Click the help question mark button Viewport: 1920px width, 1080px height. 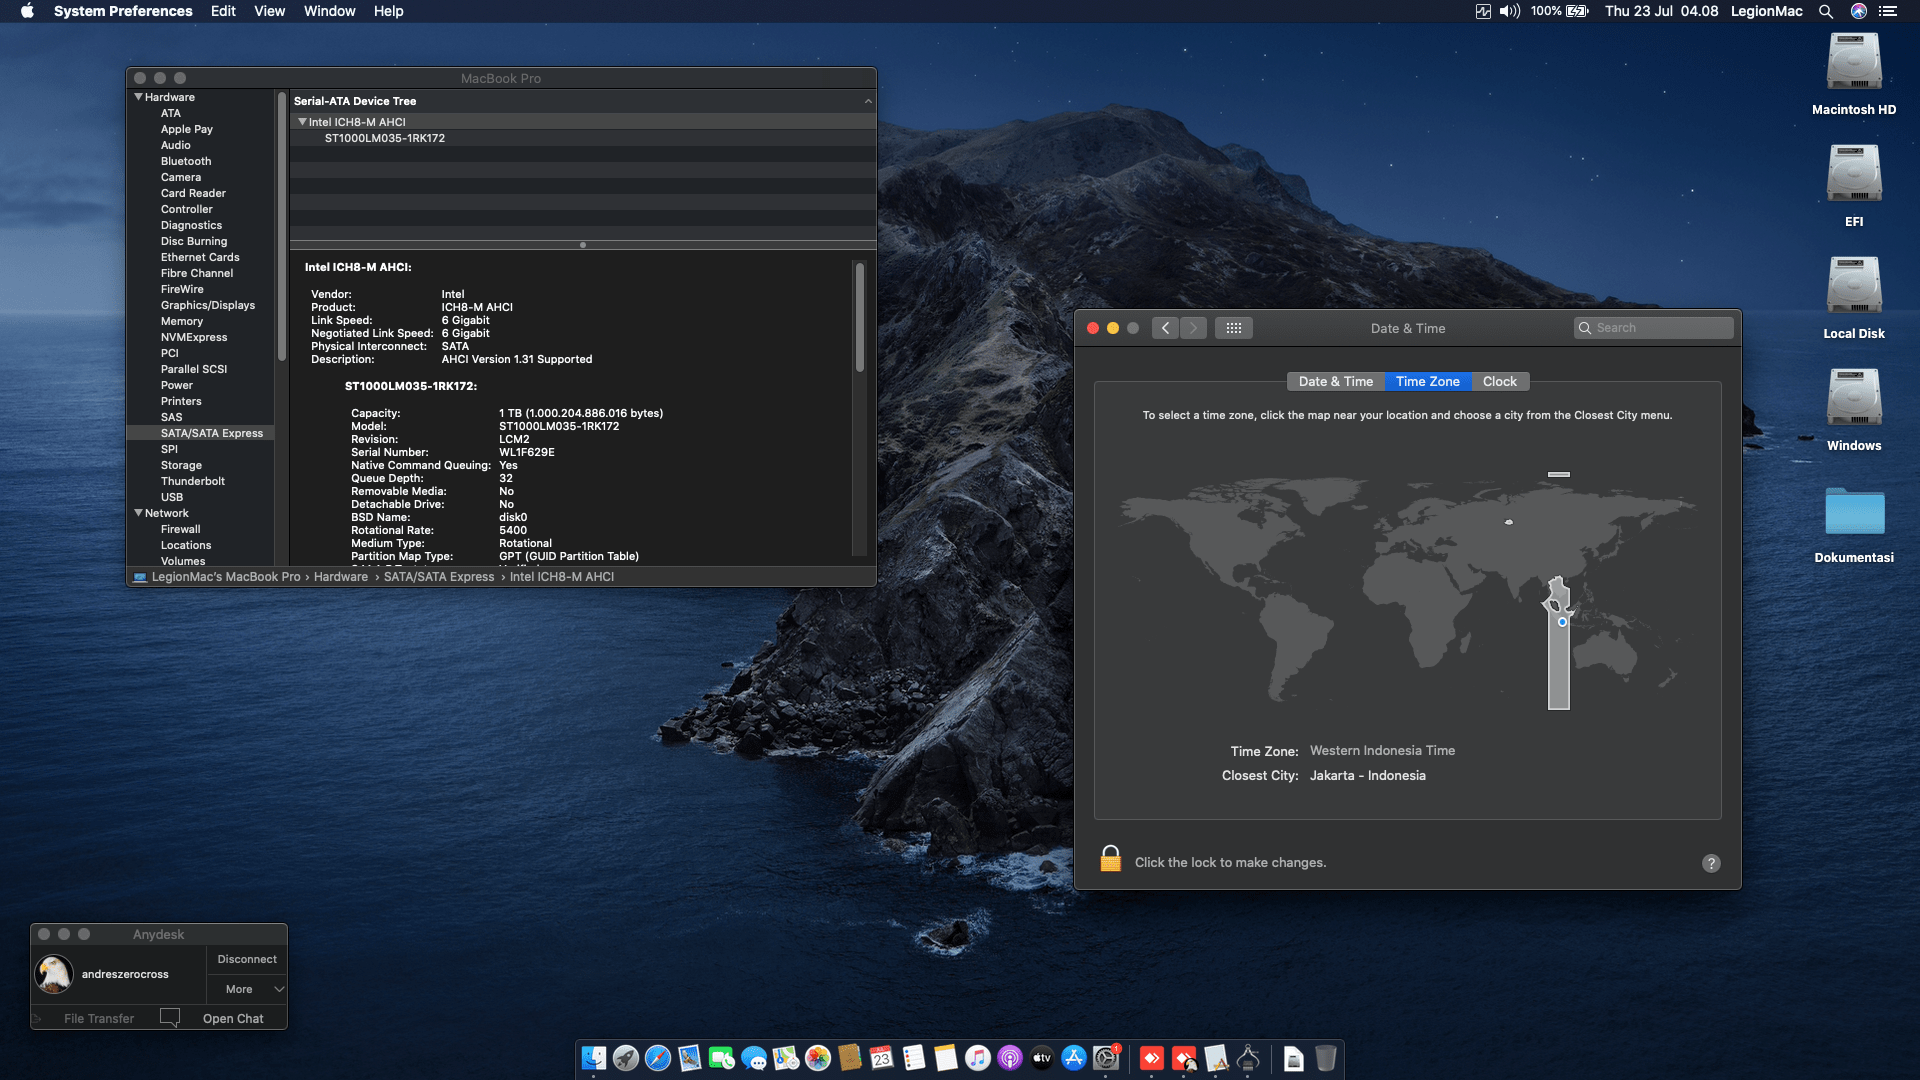[1711, 863]
